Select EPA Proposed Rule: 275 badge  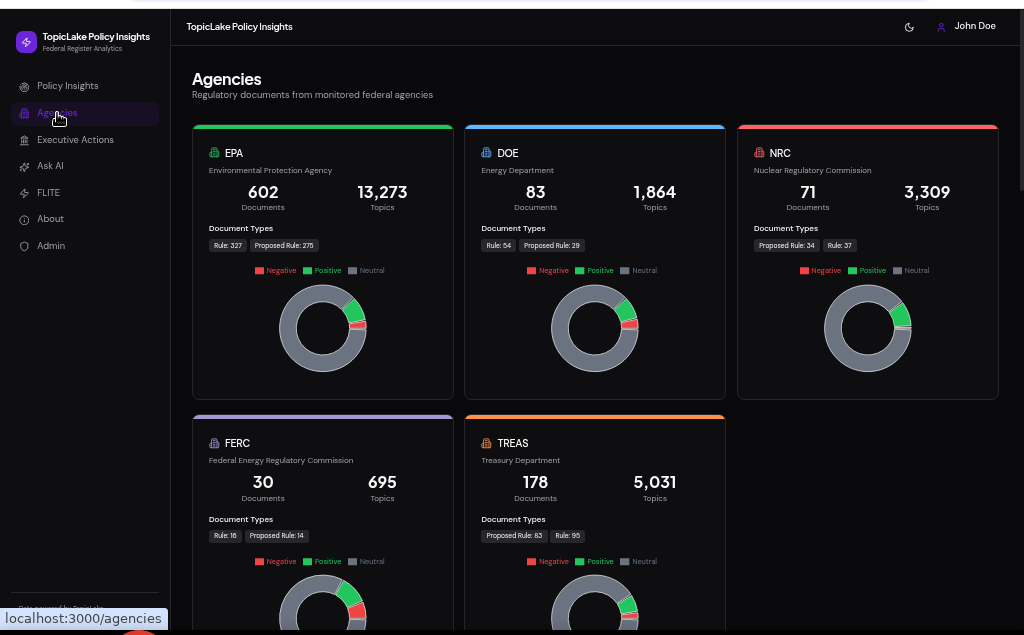[x=284, y=246]
